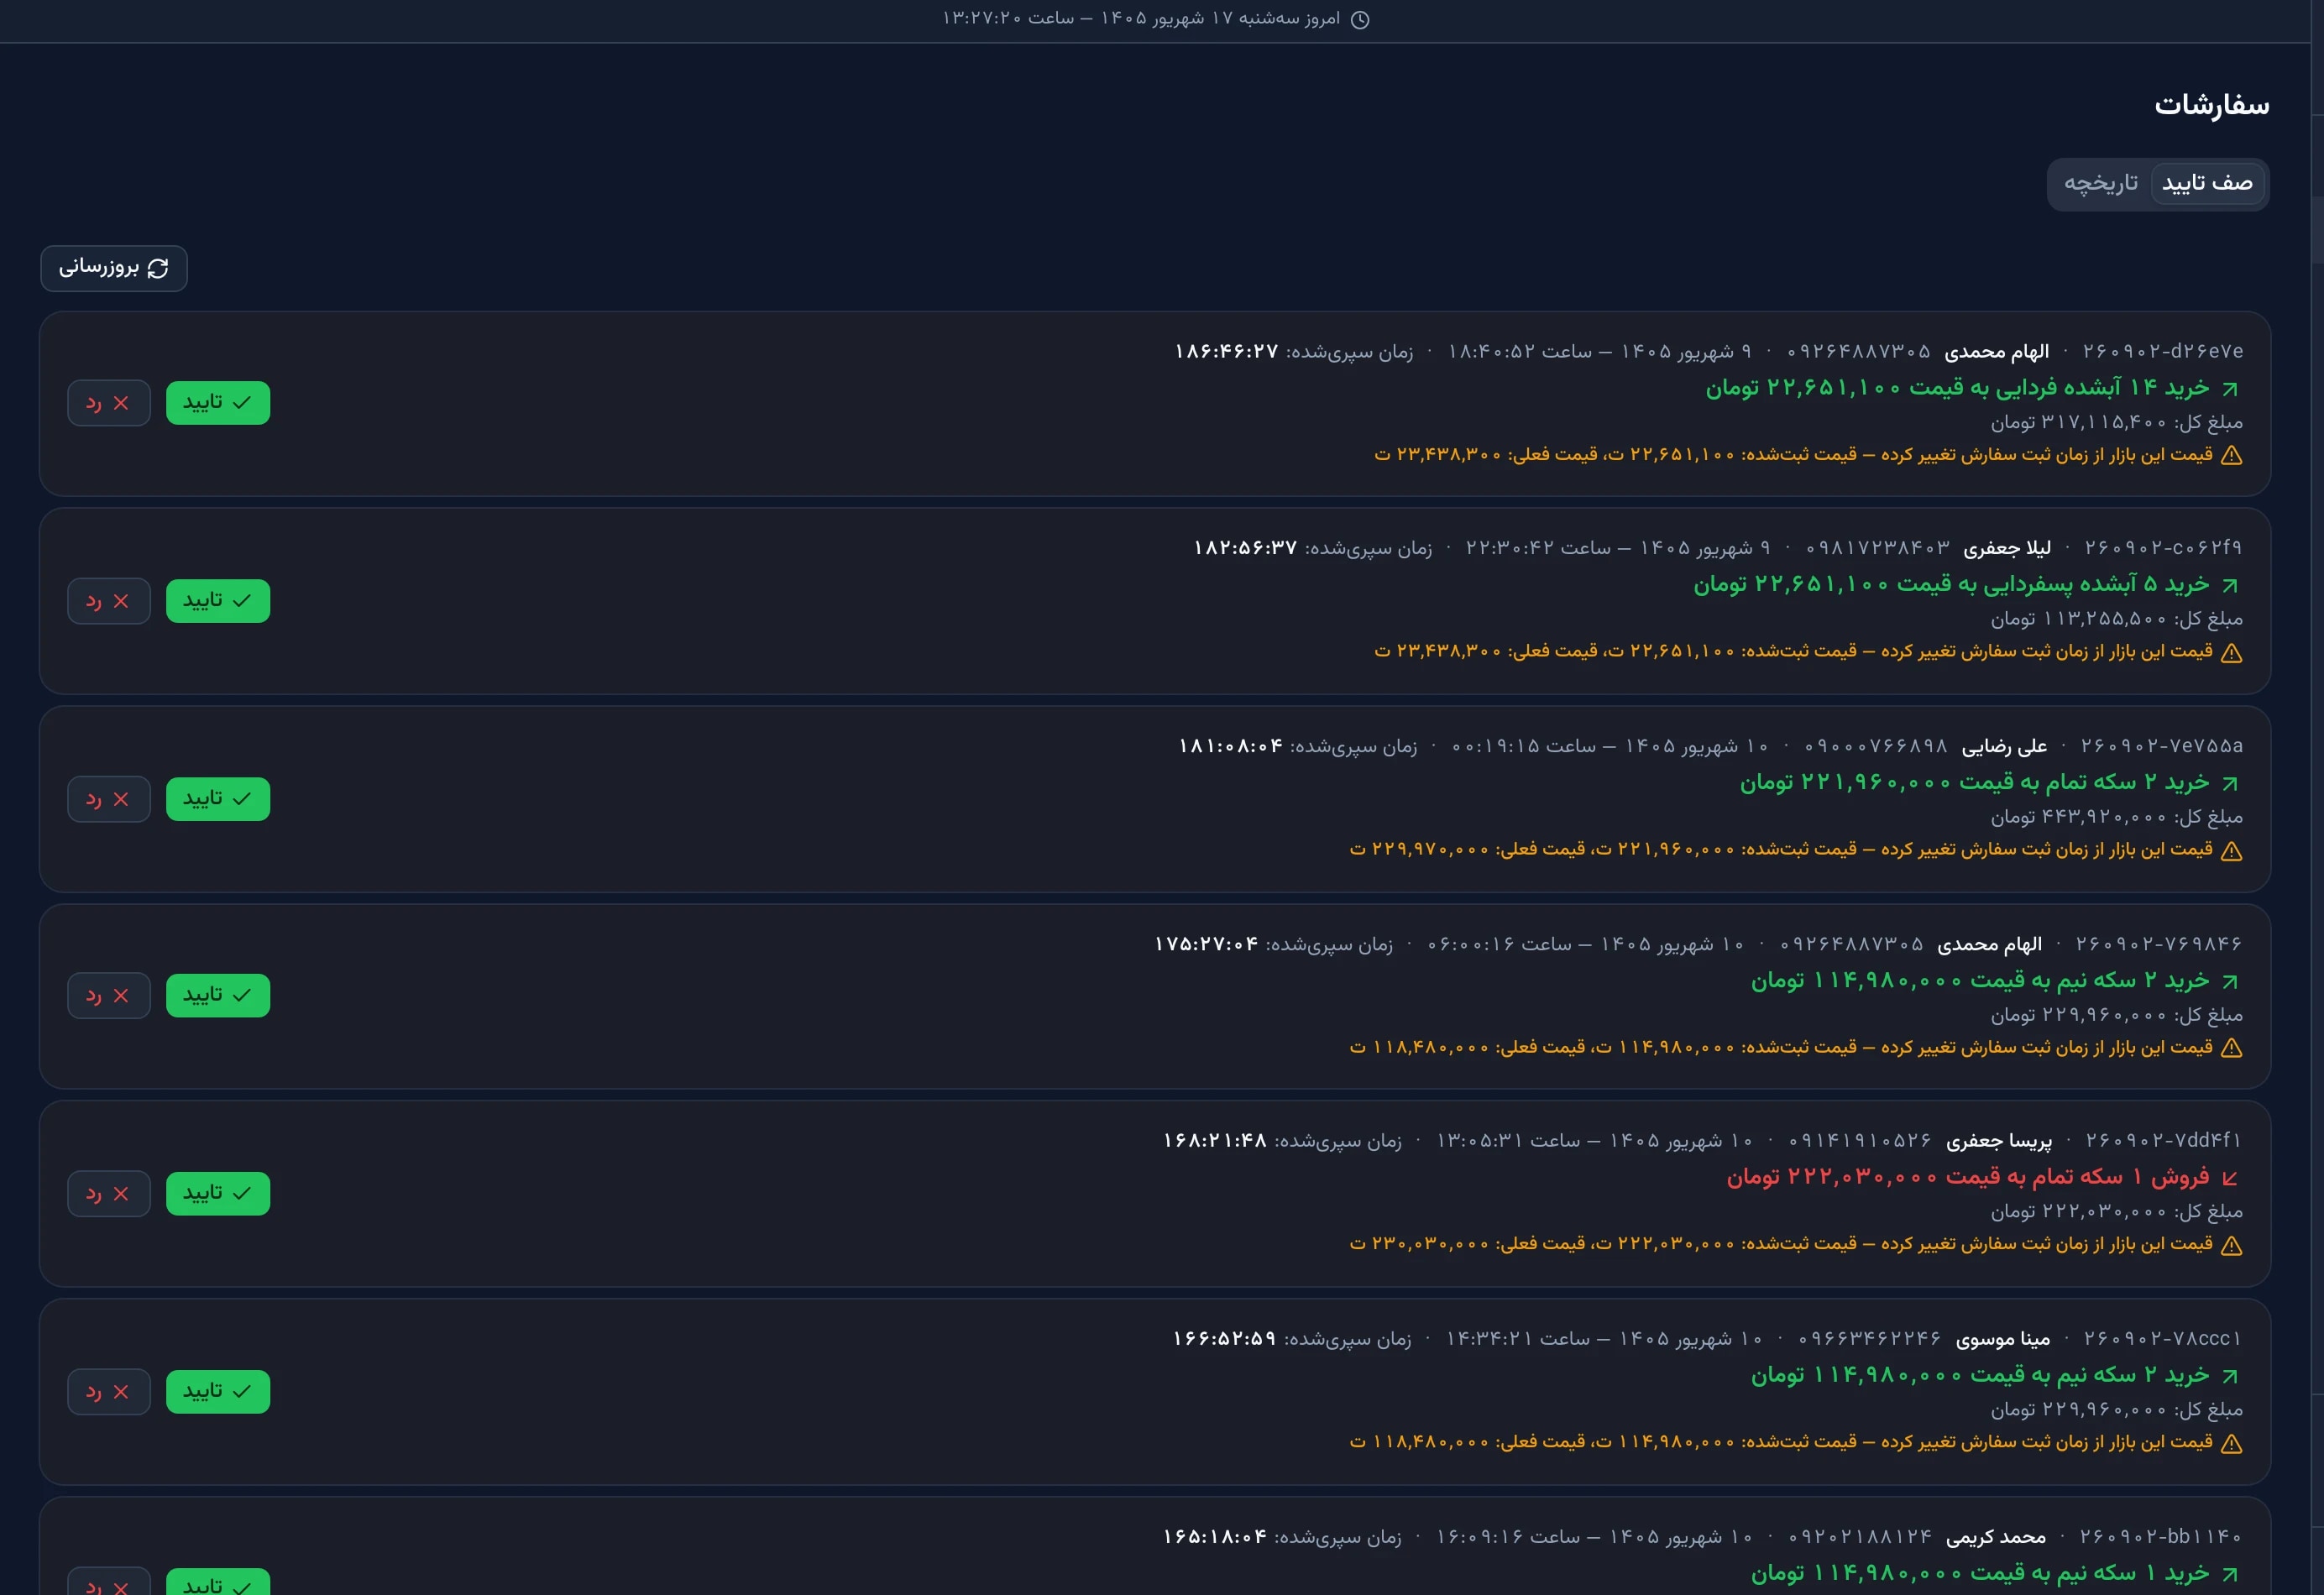
Task: Click Mohammad Karimi's phone number
Action: point(1860,1537)
